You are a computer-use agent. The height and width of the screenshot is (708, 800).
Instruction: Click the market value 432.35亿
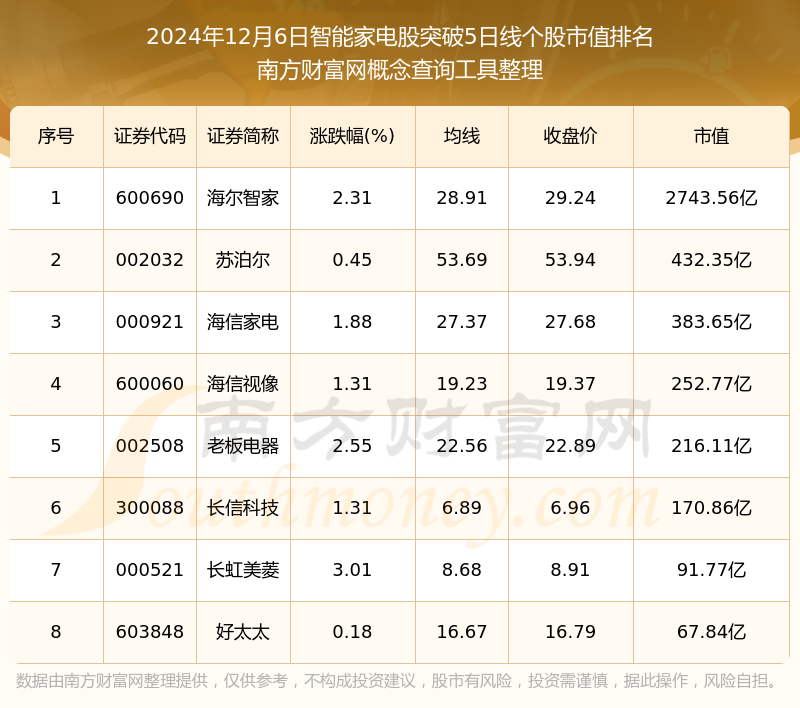pos(711,260)
